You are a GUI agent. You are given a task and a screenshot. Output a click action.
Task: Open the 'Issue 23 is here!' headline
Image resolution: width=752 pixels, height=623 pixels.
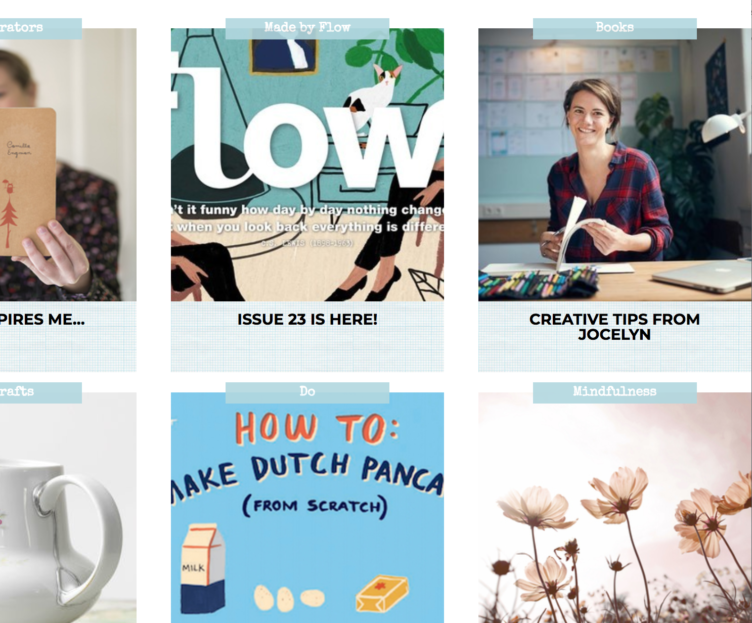(307, 319)
